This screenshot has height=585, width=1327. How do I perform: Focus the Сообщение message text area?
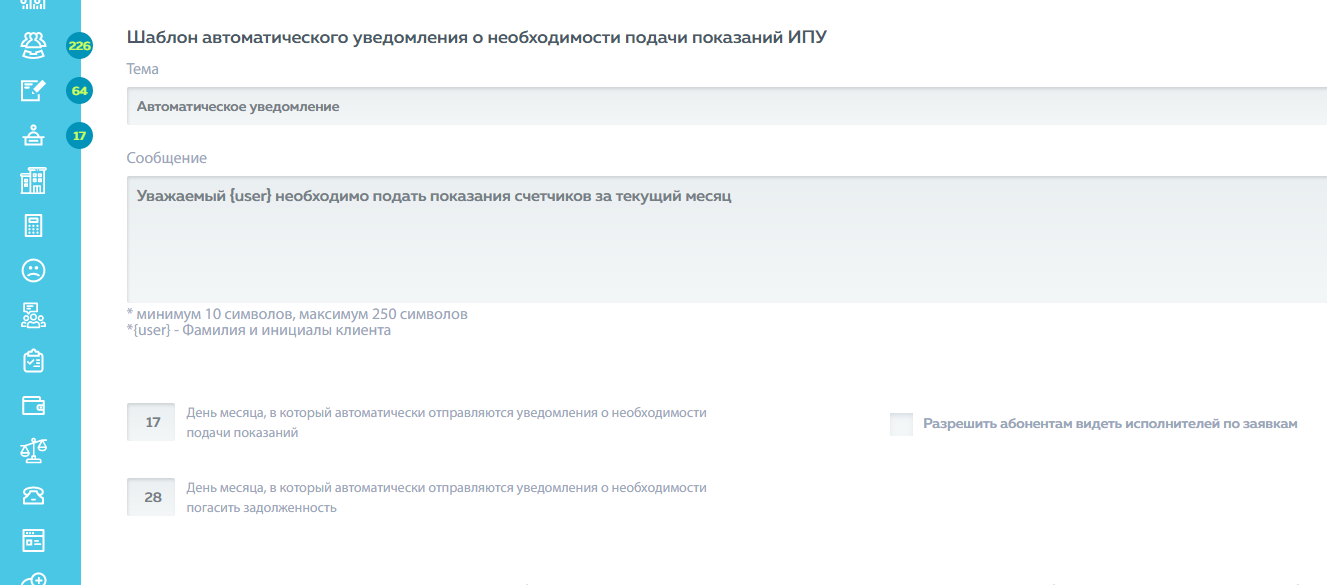click(x=727, y=240)
